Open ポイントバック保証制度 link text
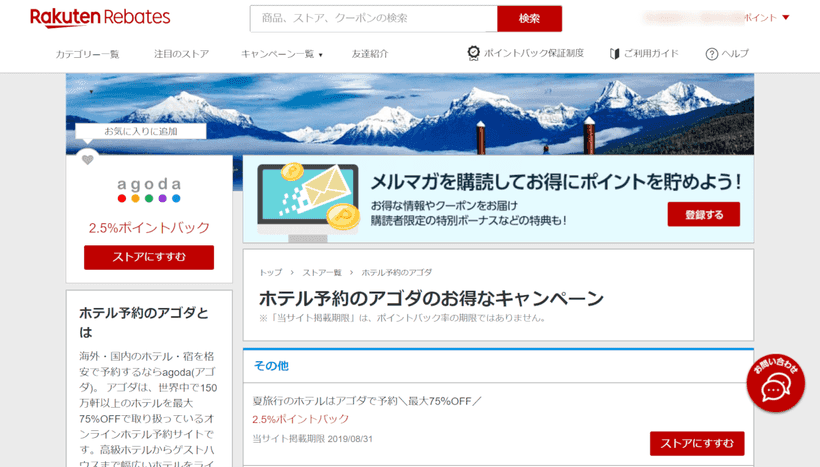Viewport: 820px width, 467px height. tap(533, 53)
